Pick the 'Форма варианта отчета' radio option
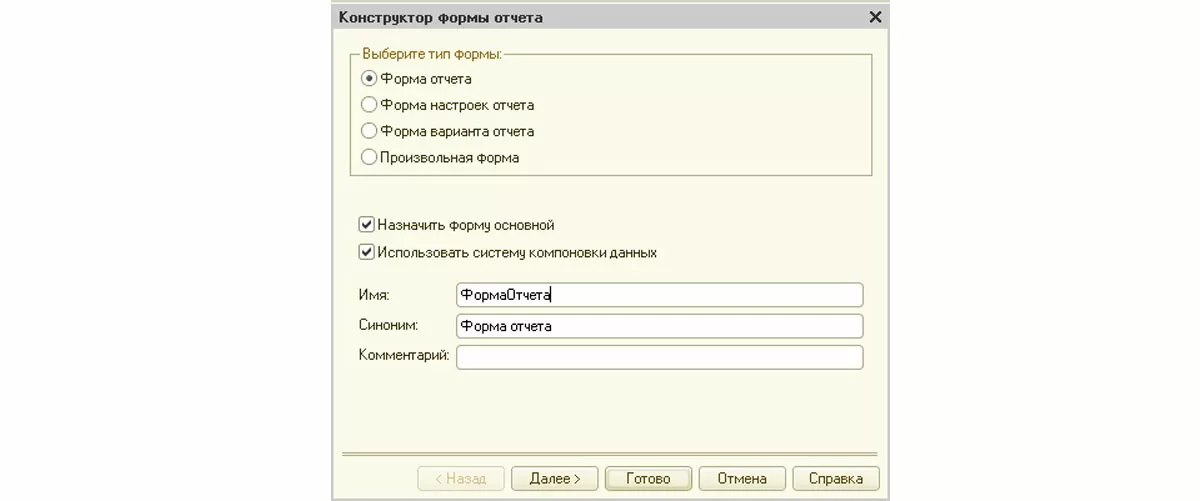 click(369, 131)
